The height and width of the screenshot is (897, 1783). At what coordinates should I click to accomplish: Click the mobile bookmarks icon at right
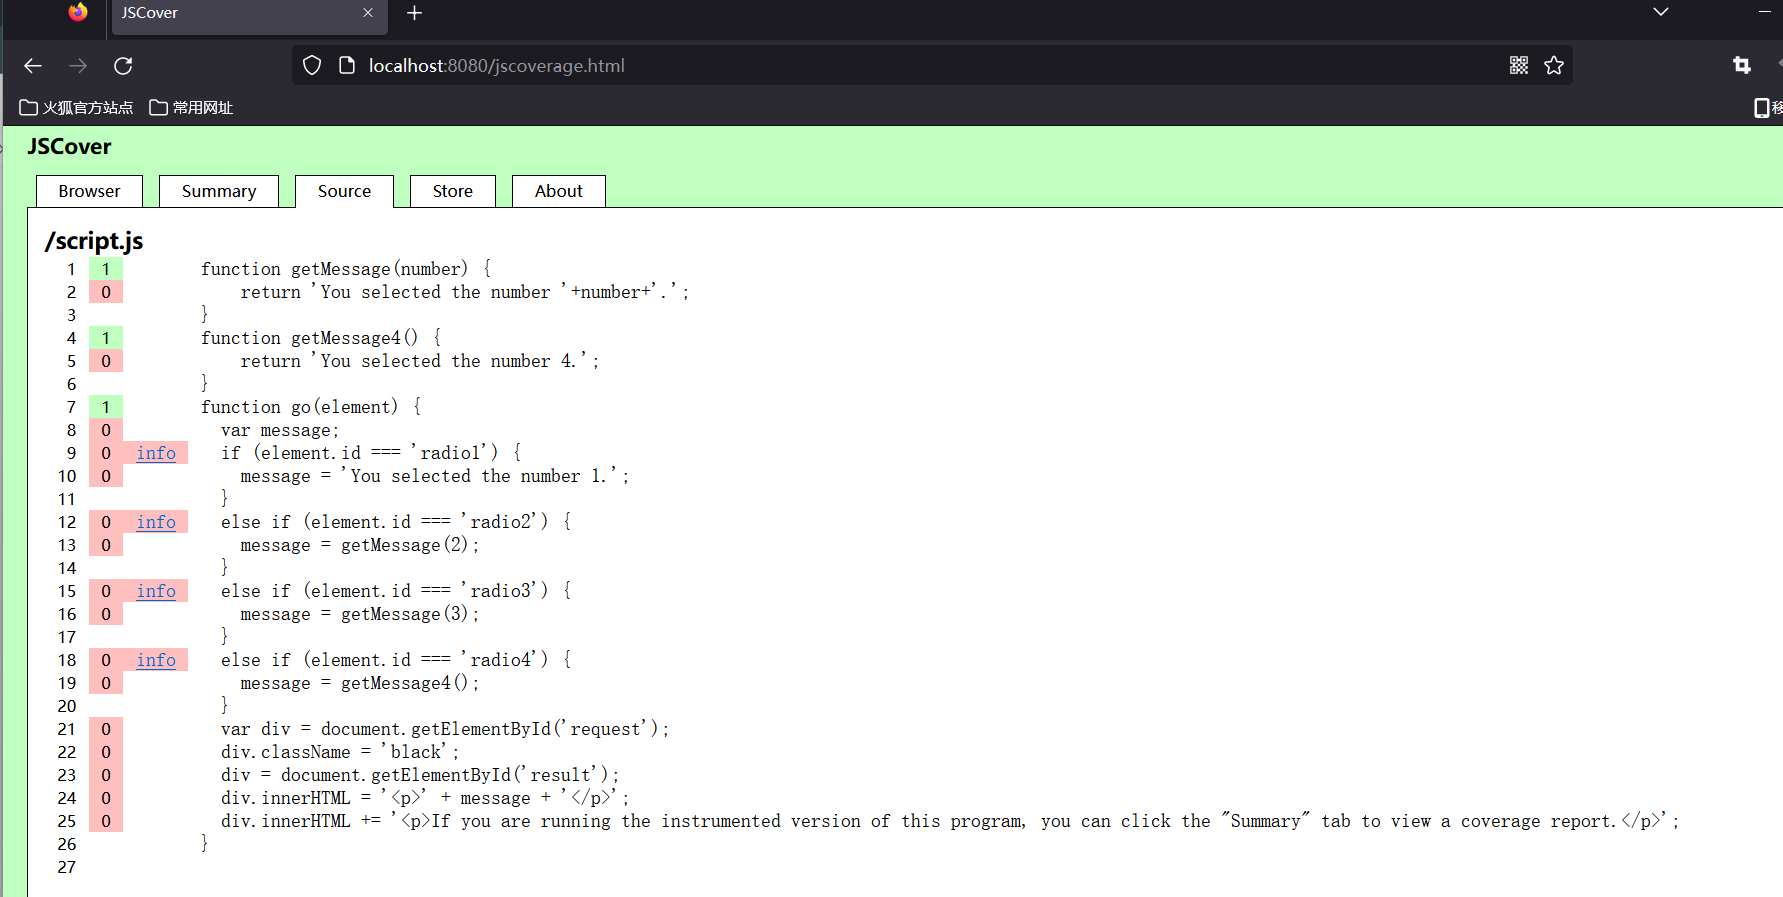[1763, 108]
